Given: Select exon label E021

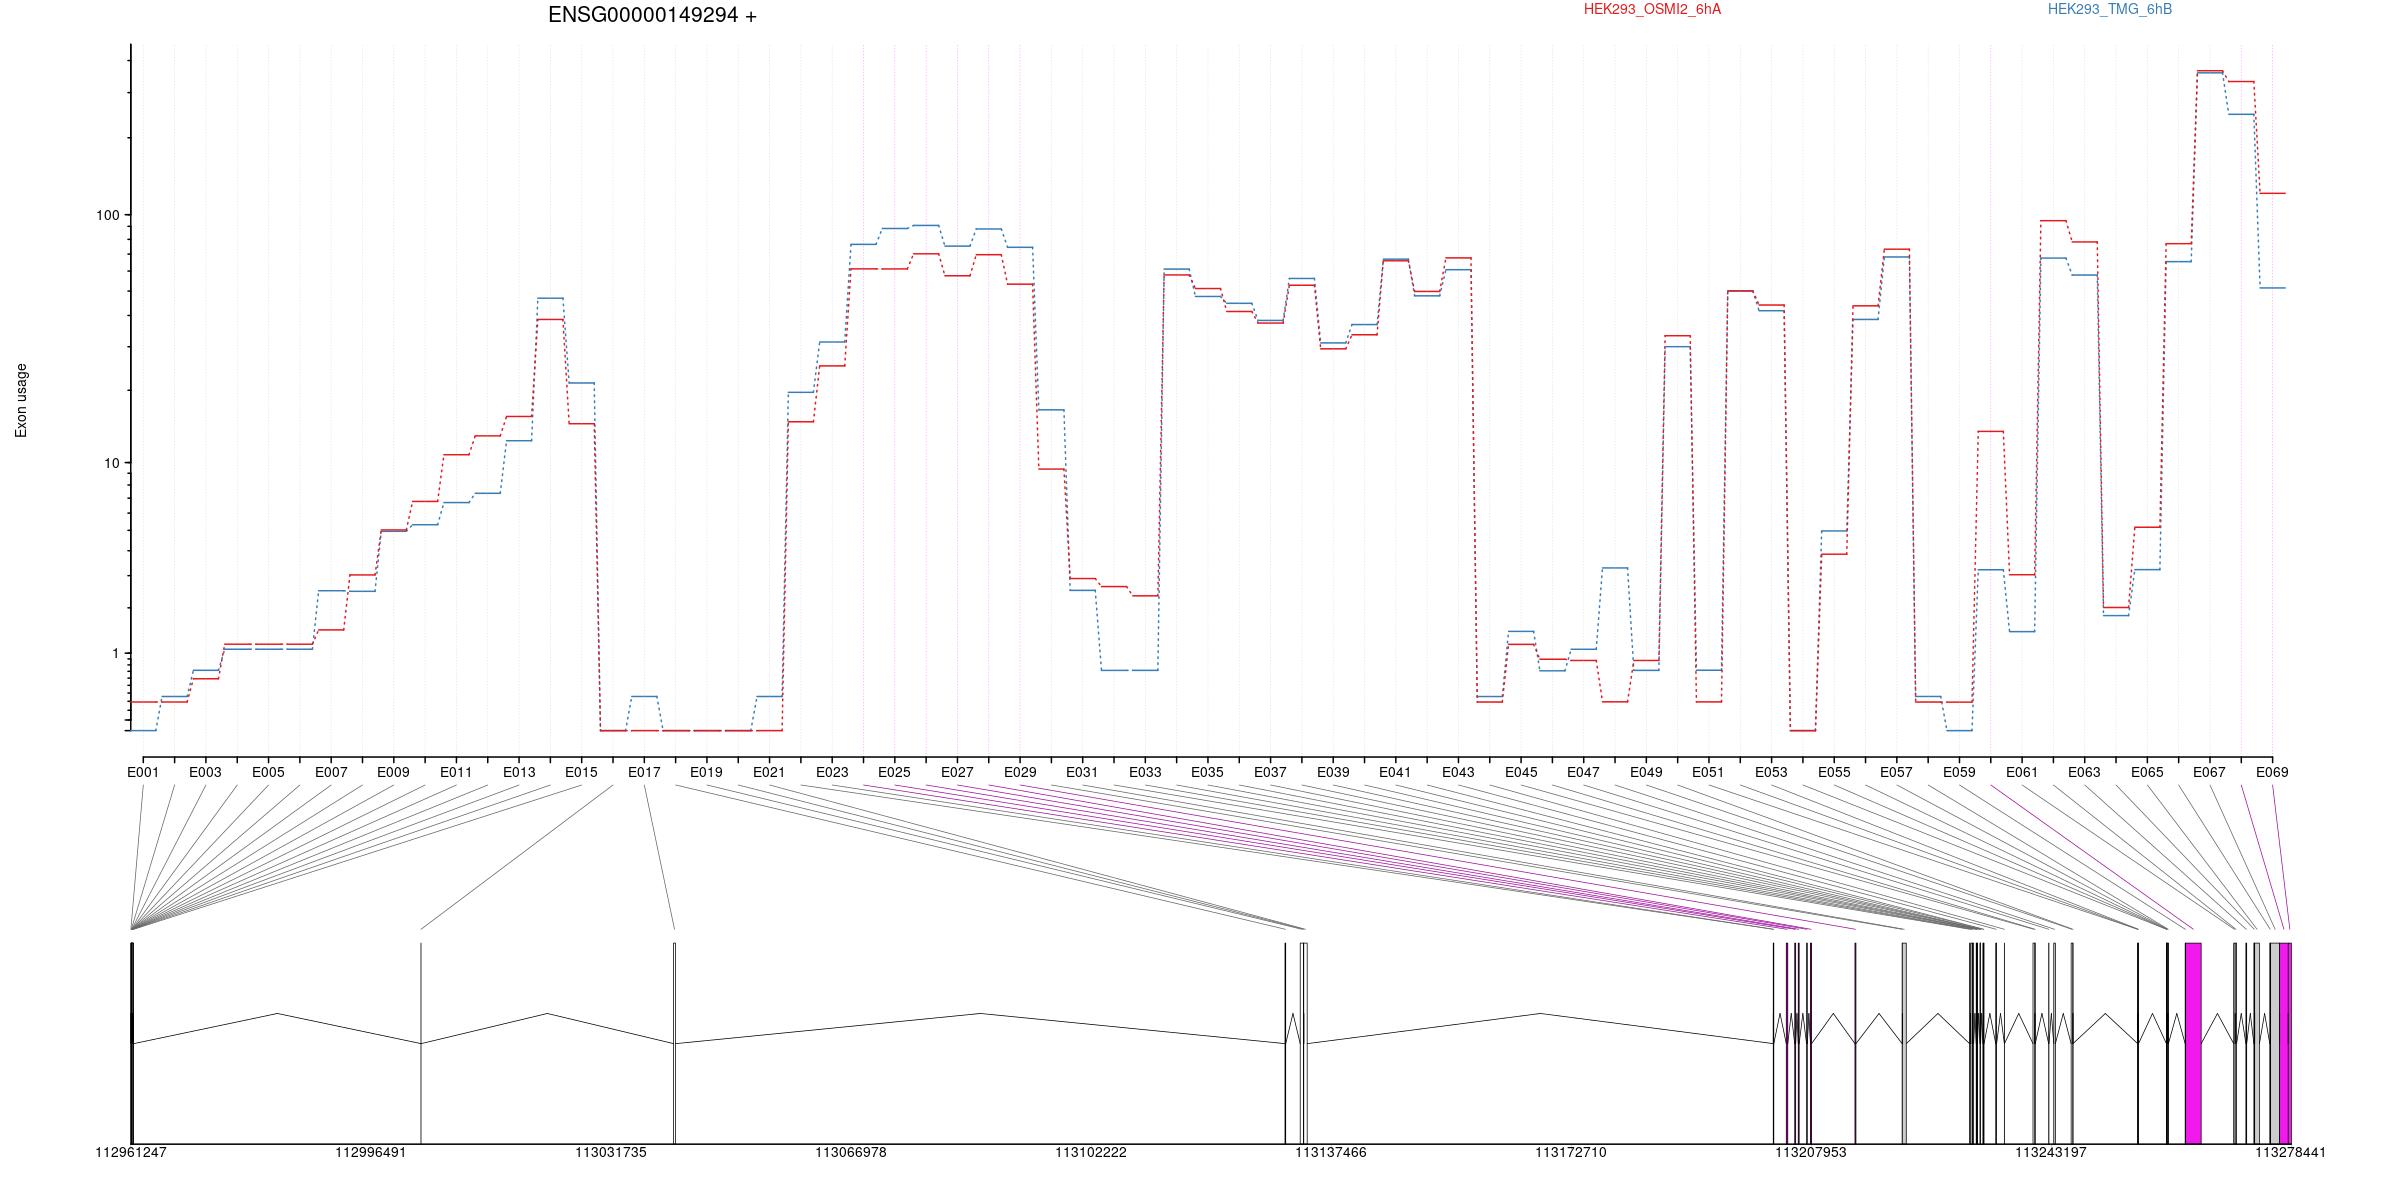Looking at the screenshot, I should [769, 772].
